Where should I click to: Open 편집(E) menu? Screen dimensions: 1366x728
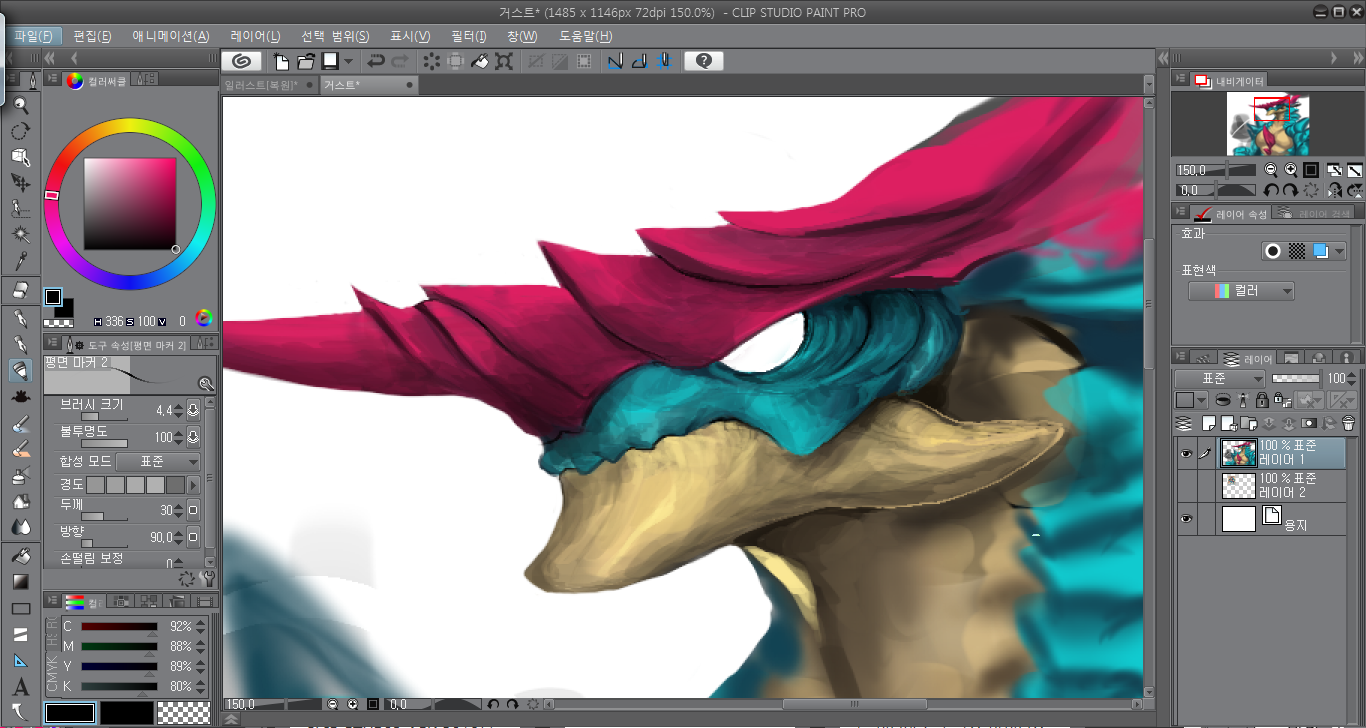92,36
